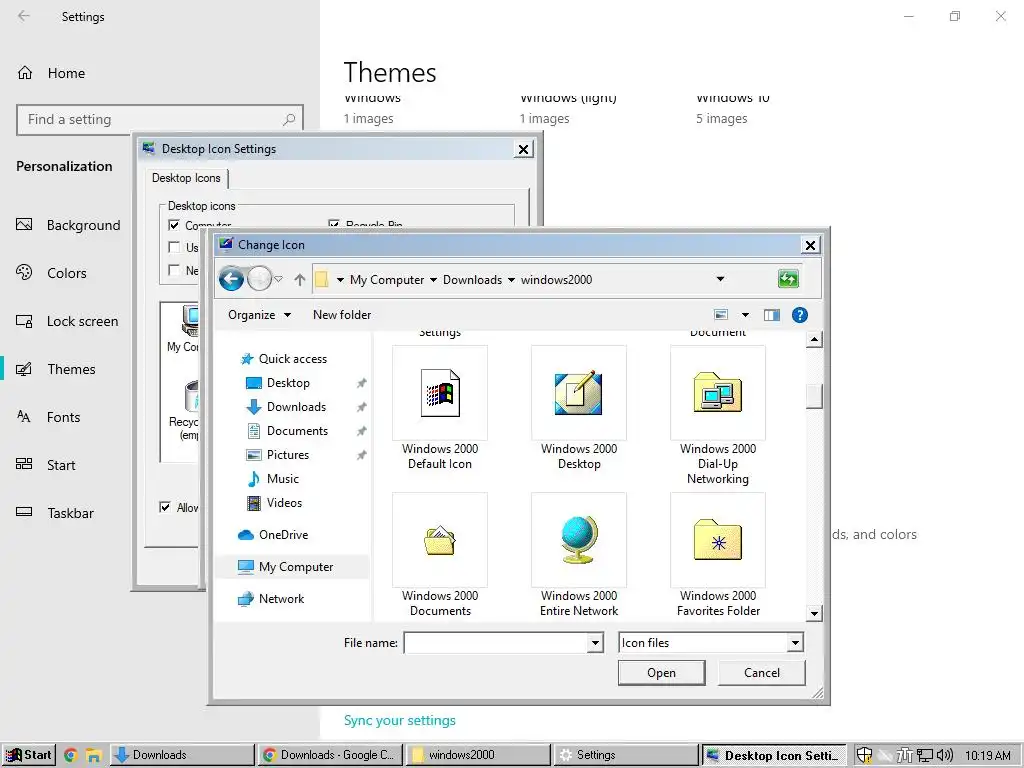Click the Start button on taskbar
The height and width of the screenshot is (768, 1024).
coord(29,755)
